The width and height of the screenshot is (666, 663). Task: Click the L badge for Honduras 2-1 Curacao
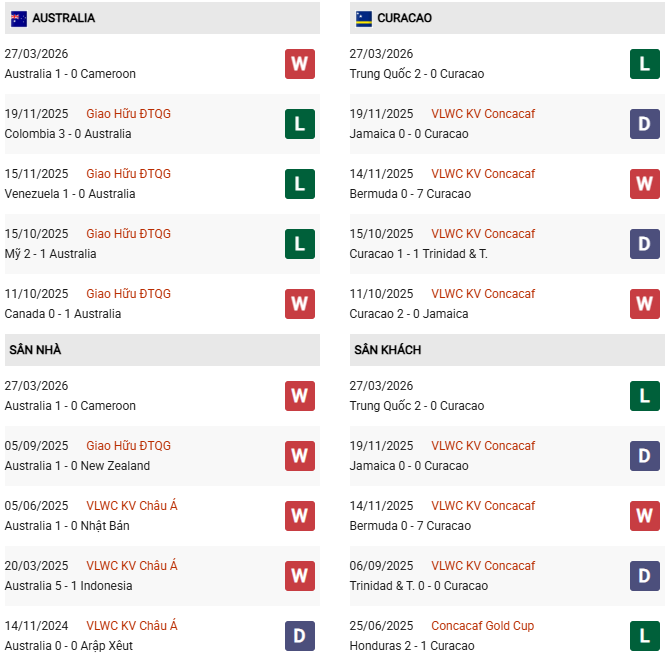pos(645,636)
